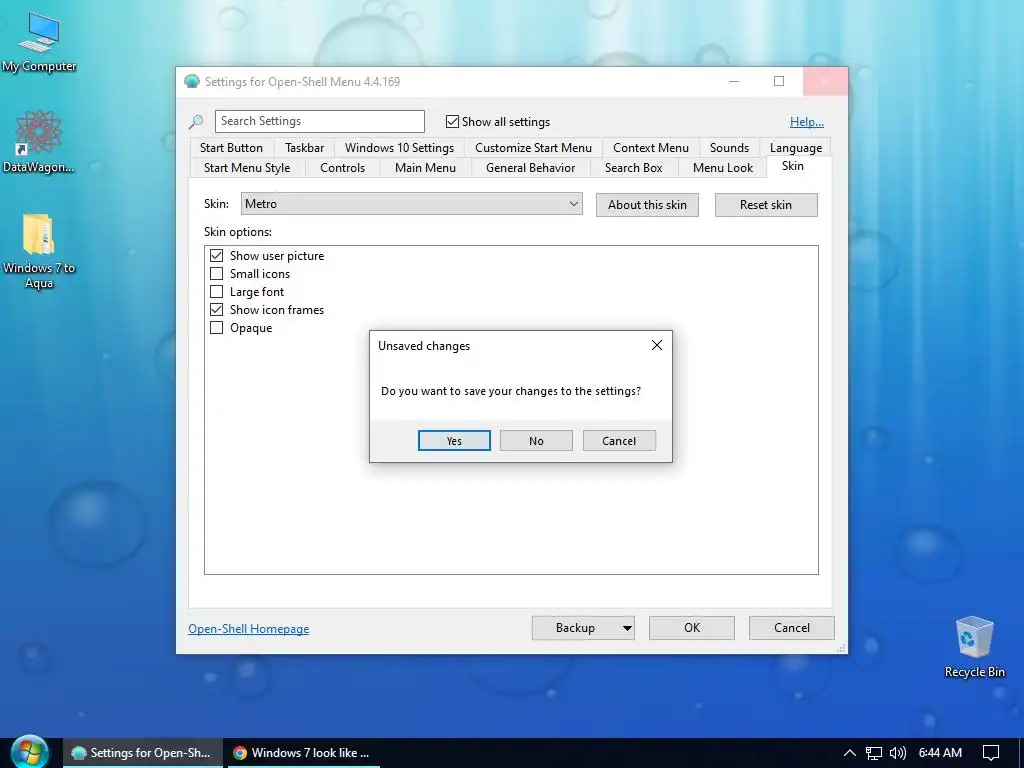1024x768 pixels.
Task: Open the Main Menu tab
Action: (x=425, y=168)
